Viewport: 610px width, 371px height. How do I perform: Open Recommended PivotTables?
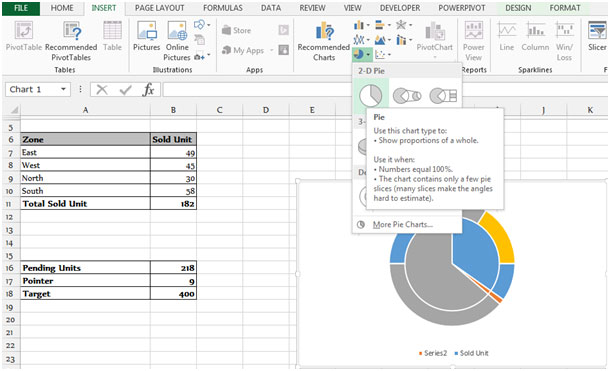coord(71,41)
